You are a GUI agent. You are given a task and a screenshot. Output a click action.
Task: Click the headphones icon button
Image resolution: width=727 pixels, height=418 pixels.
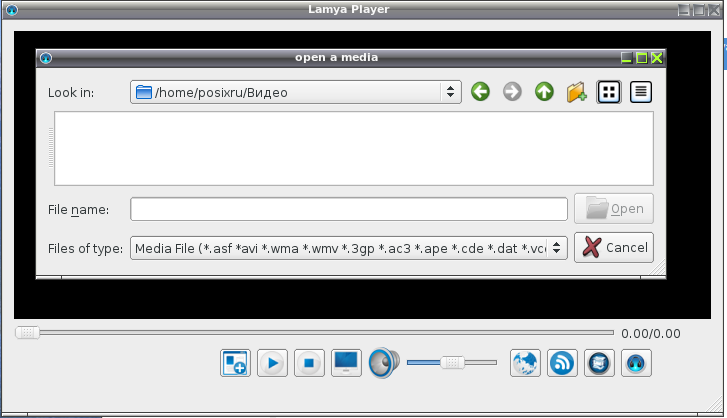click(636, 363)
